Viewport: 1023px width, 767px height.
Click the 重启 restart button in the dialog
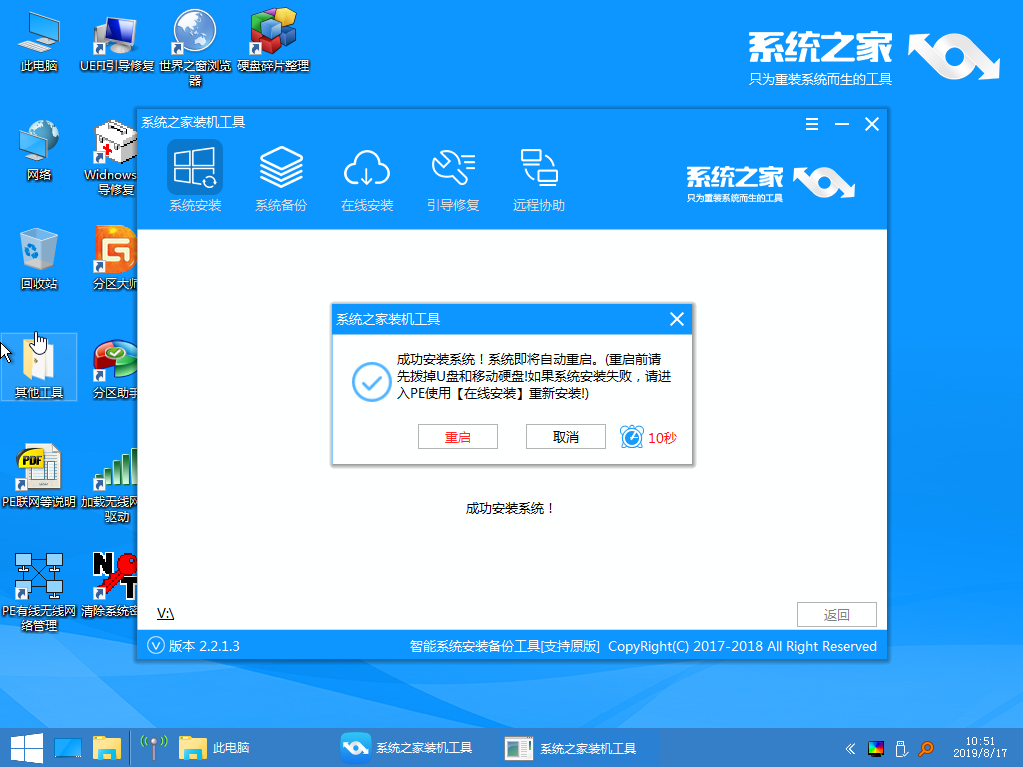pos(457,436)
